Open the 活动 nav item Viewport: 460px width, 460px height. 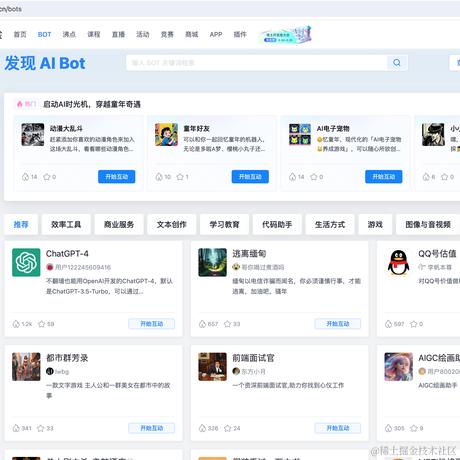point(143,34)
